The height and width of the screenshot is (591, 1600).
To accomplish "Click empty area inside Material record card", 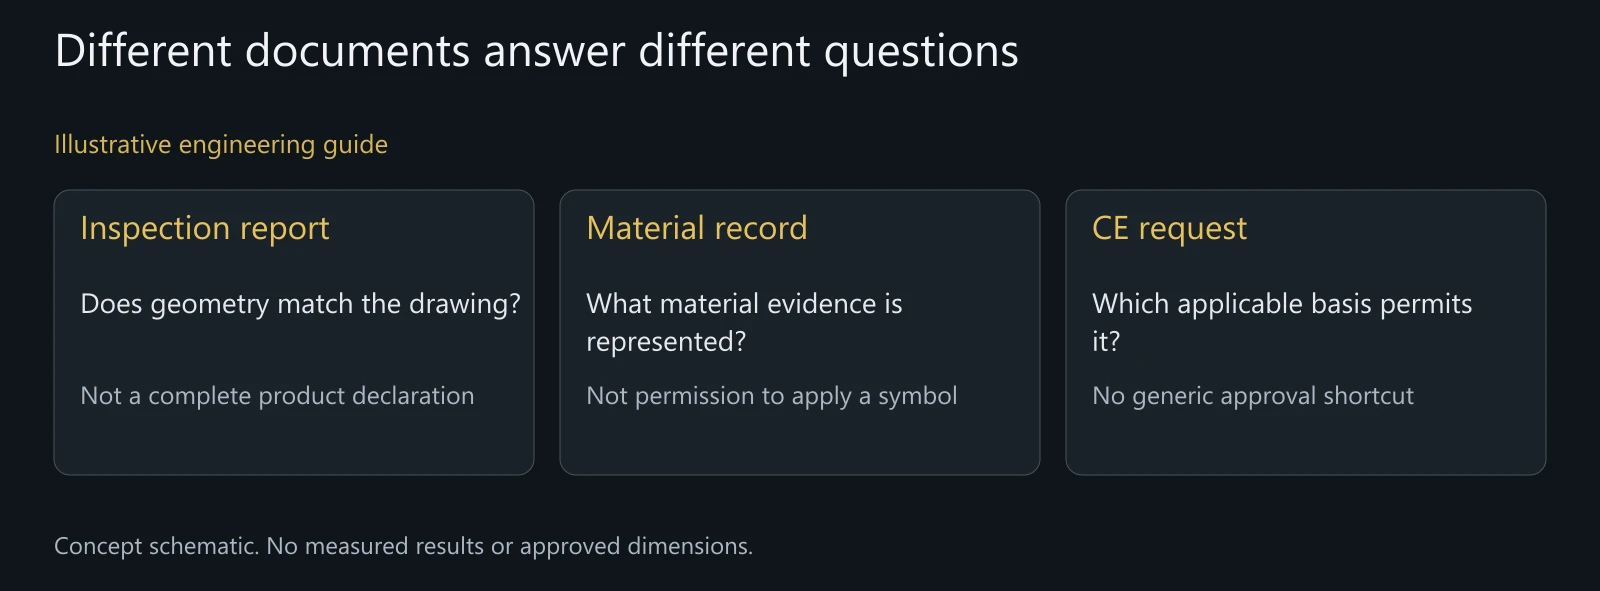I will pyautogui.click(x=800, y=444).
